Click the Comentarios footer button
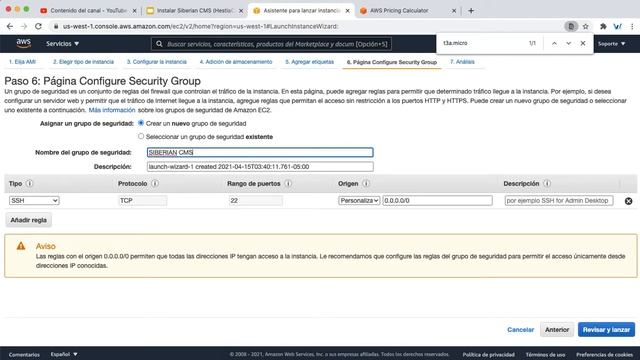The width and height of the screenshot is (640, 360). 24,355
